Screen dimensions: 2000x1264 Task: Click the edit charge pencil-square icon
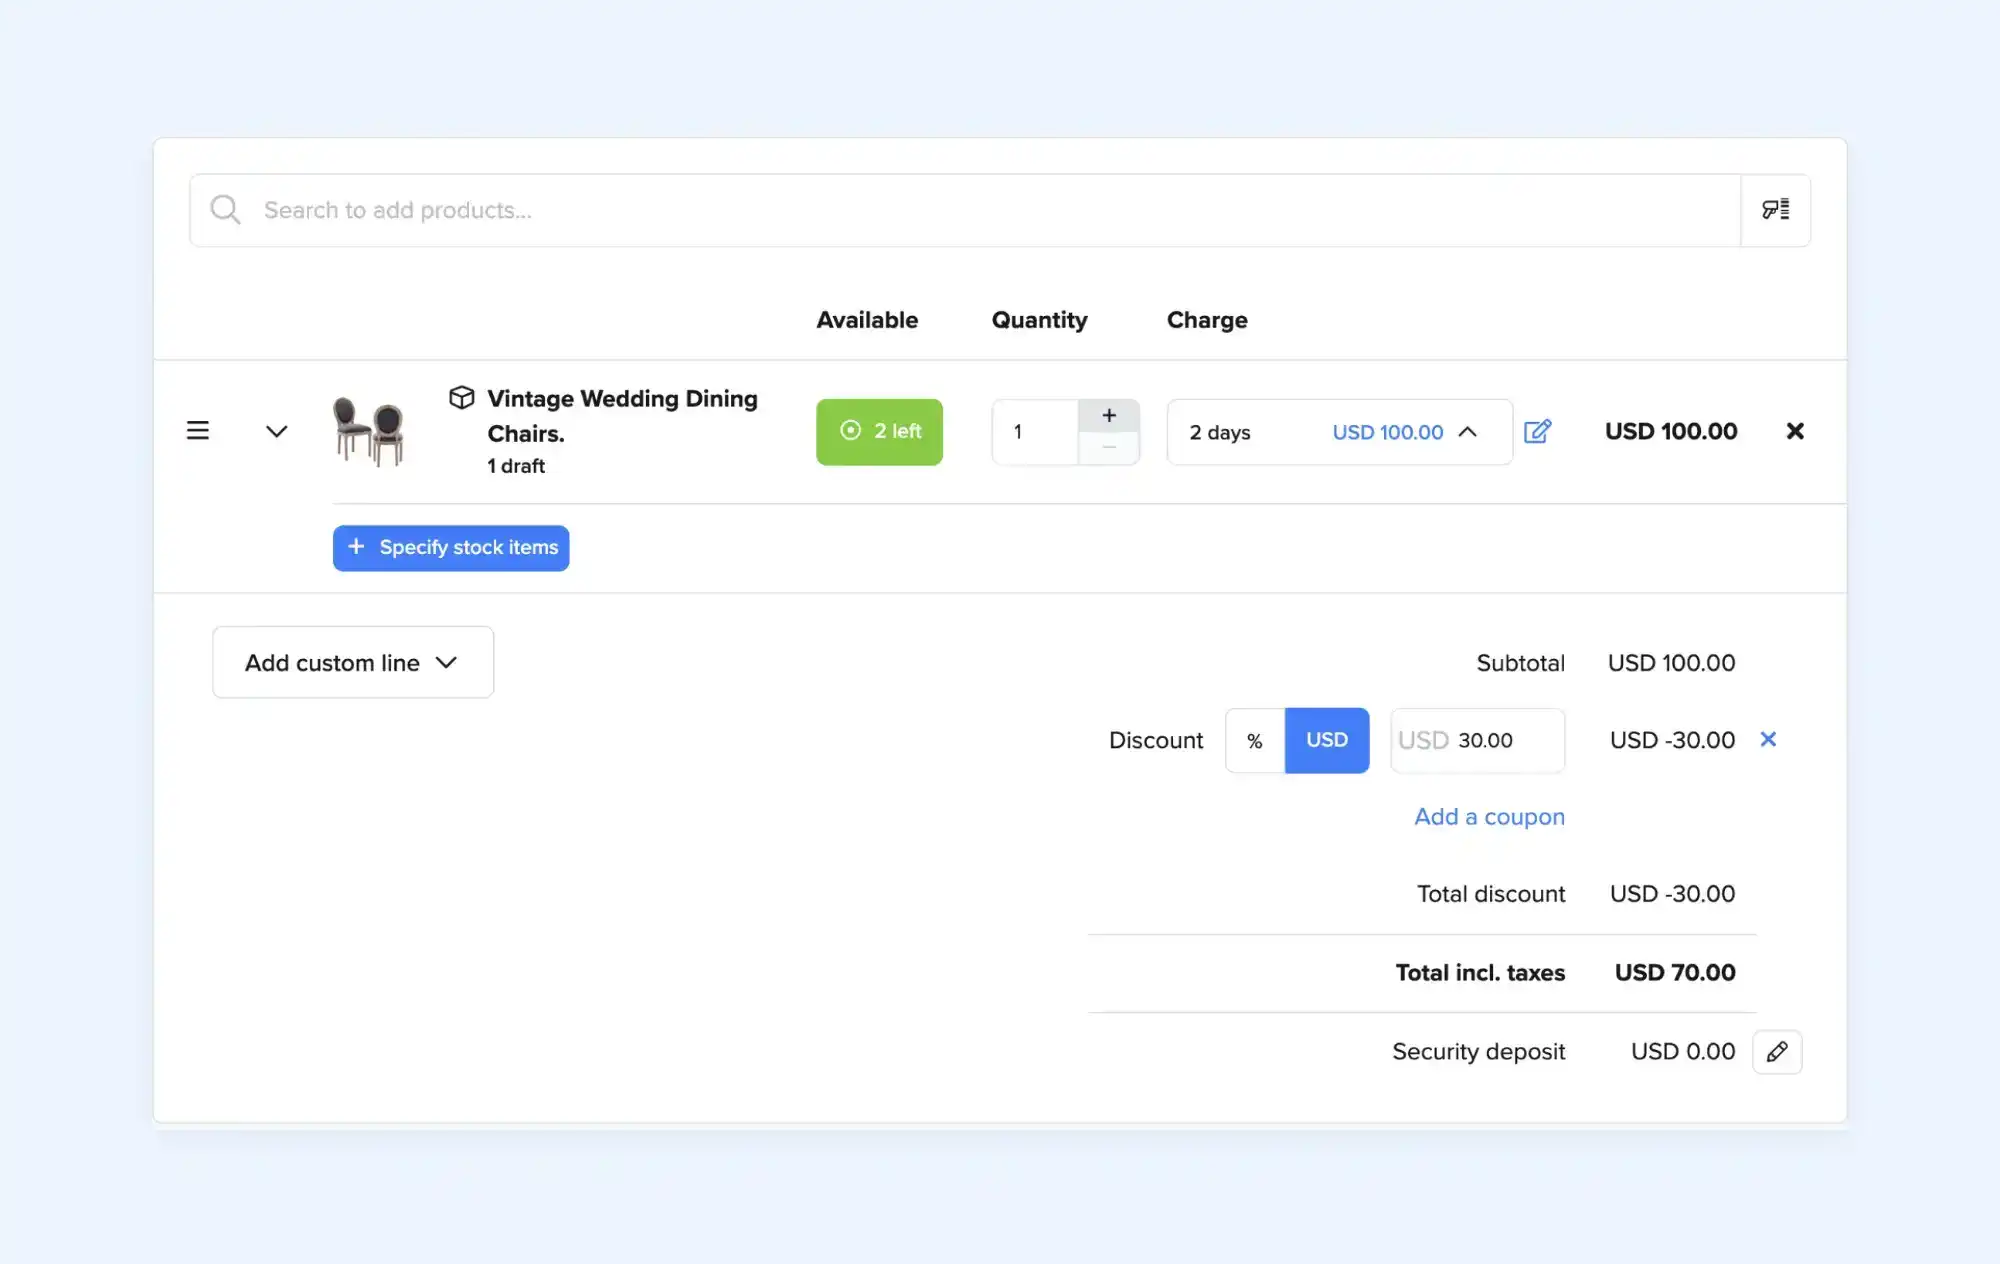1537,431
